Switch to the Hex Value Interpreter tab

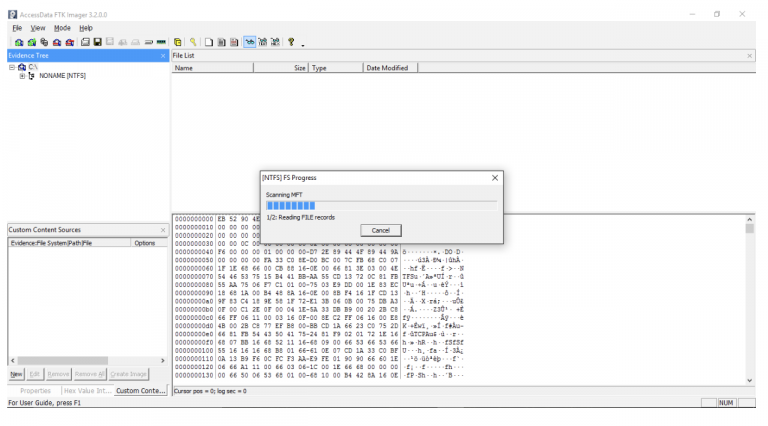pos(87,391)
